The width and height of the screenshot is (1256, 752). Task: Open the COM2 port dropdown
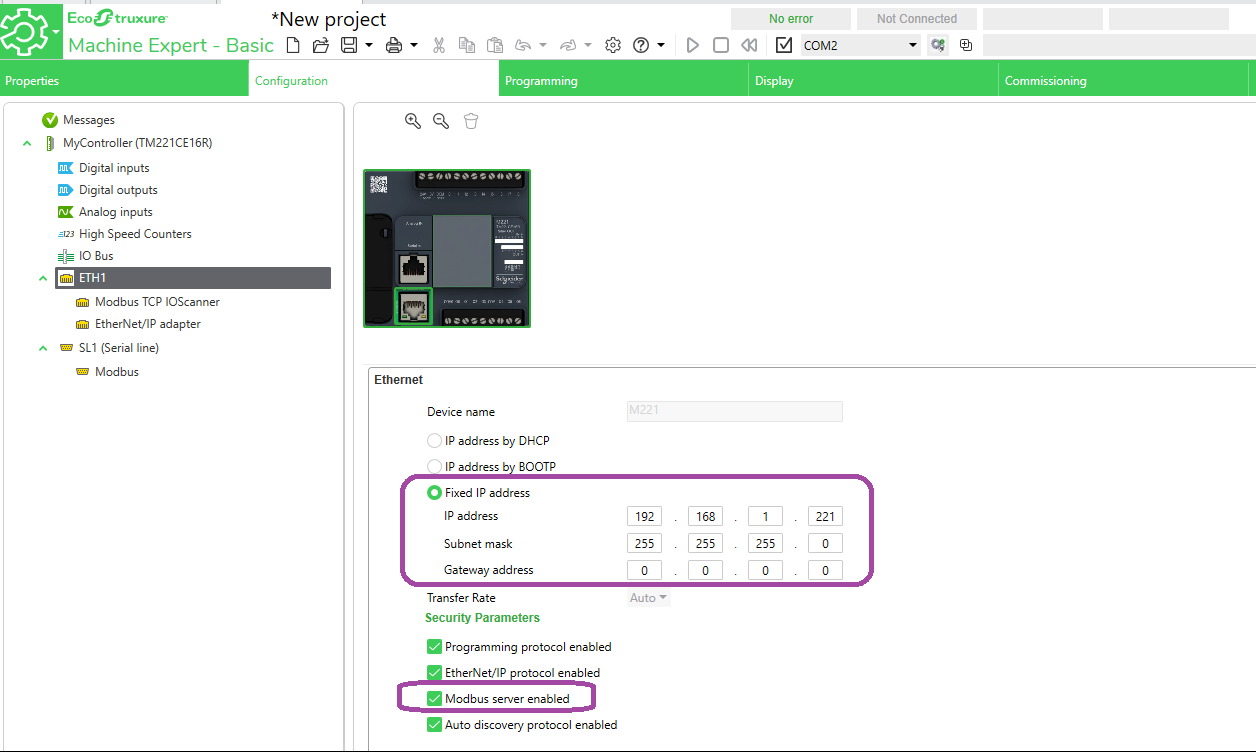pyautogui.click(x=860, y=45)
